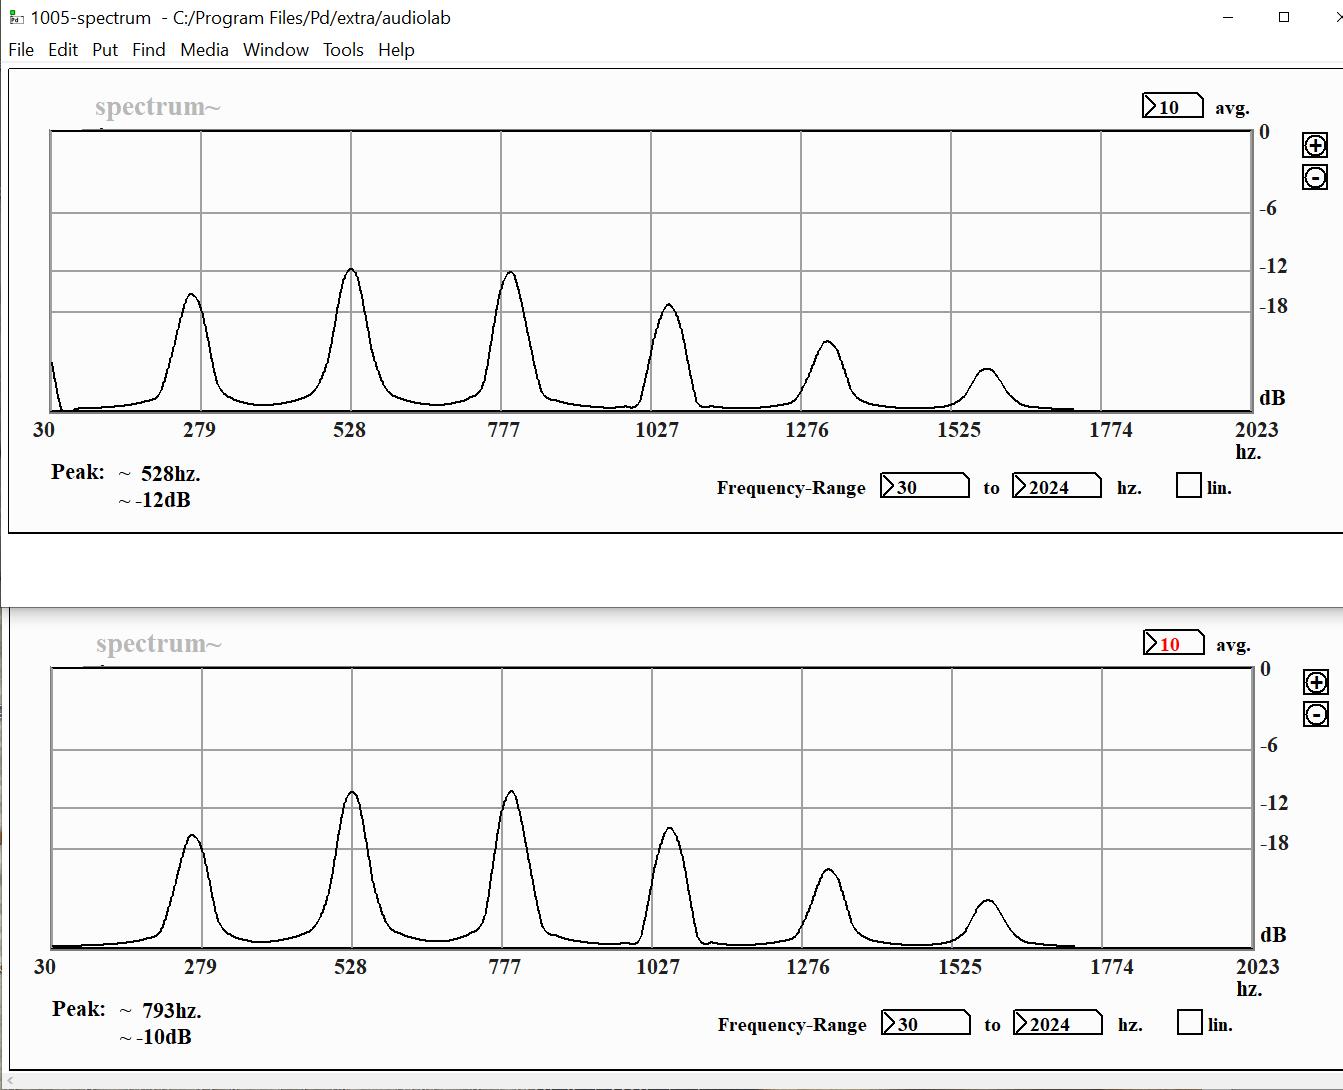Open the Tools menu

343,50
